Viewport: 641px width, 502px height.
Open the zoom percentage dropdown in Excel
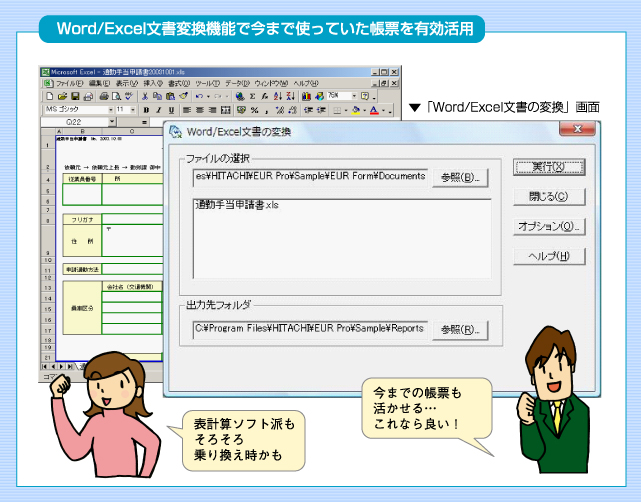354,96
